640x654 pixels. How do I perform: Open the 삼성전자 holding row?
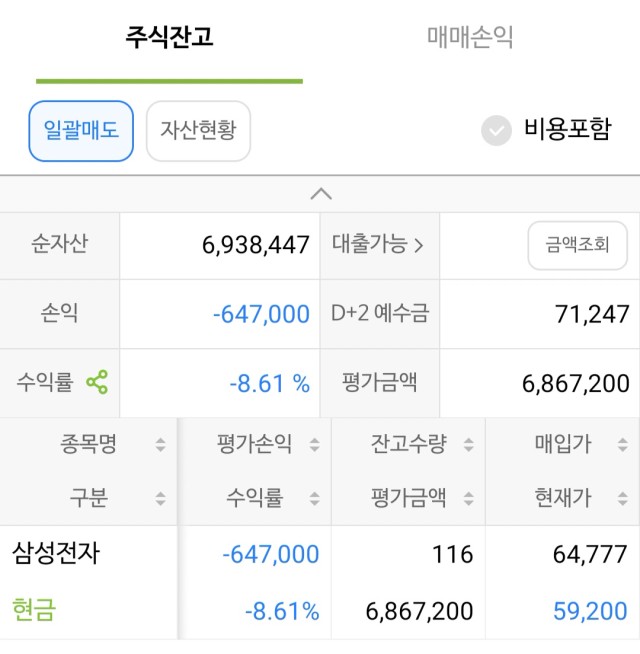coord(320,582)
